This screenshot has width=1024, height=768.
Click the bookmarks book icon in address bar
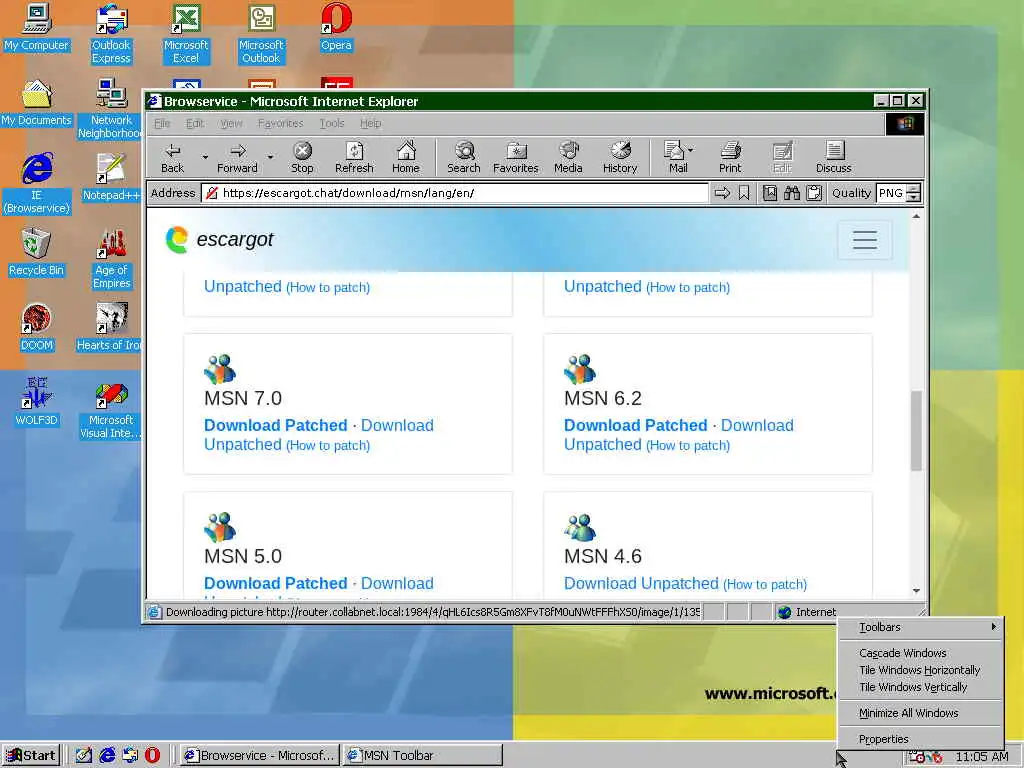point(770,193)
